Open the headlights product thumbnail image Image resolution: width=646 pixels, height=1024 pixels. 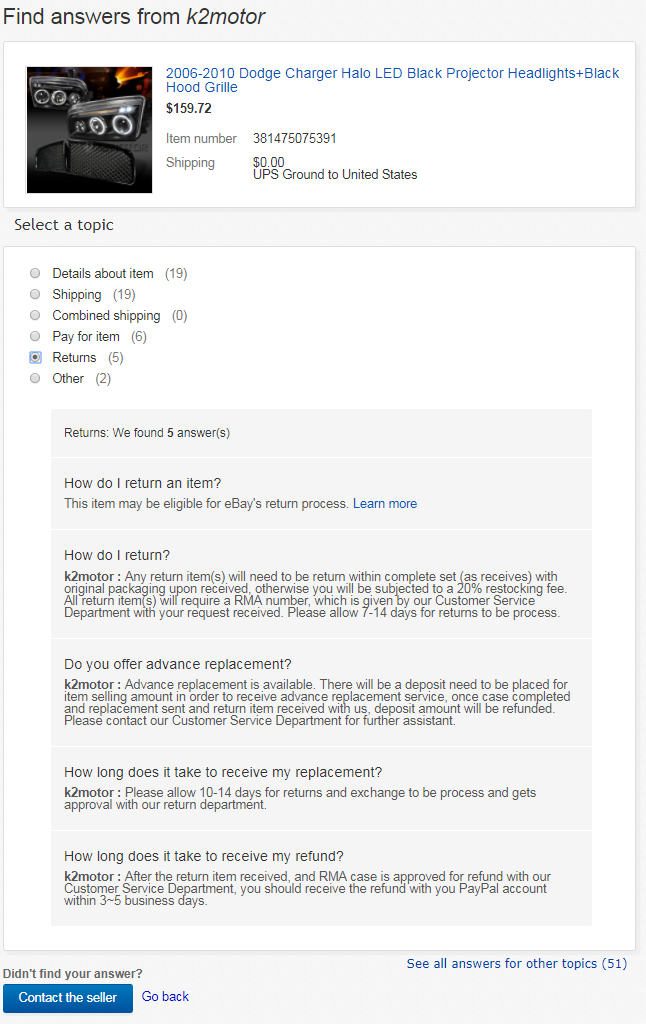tap(89, 130)
